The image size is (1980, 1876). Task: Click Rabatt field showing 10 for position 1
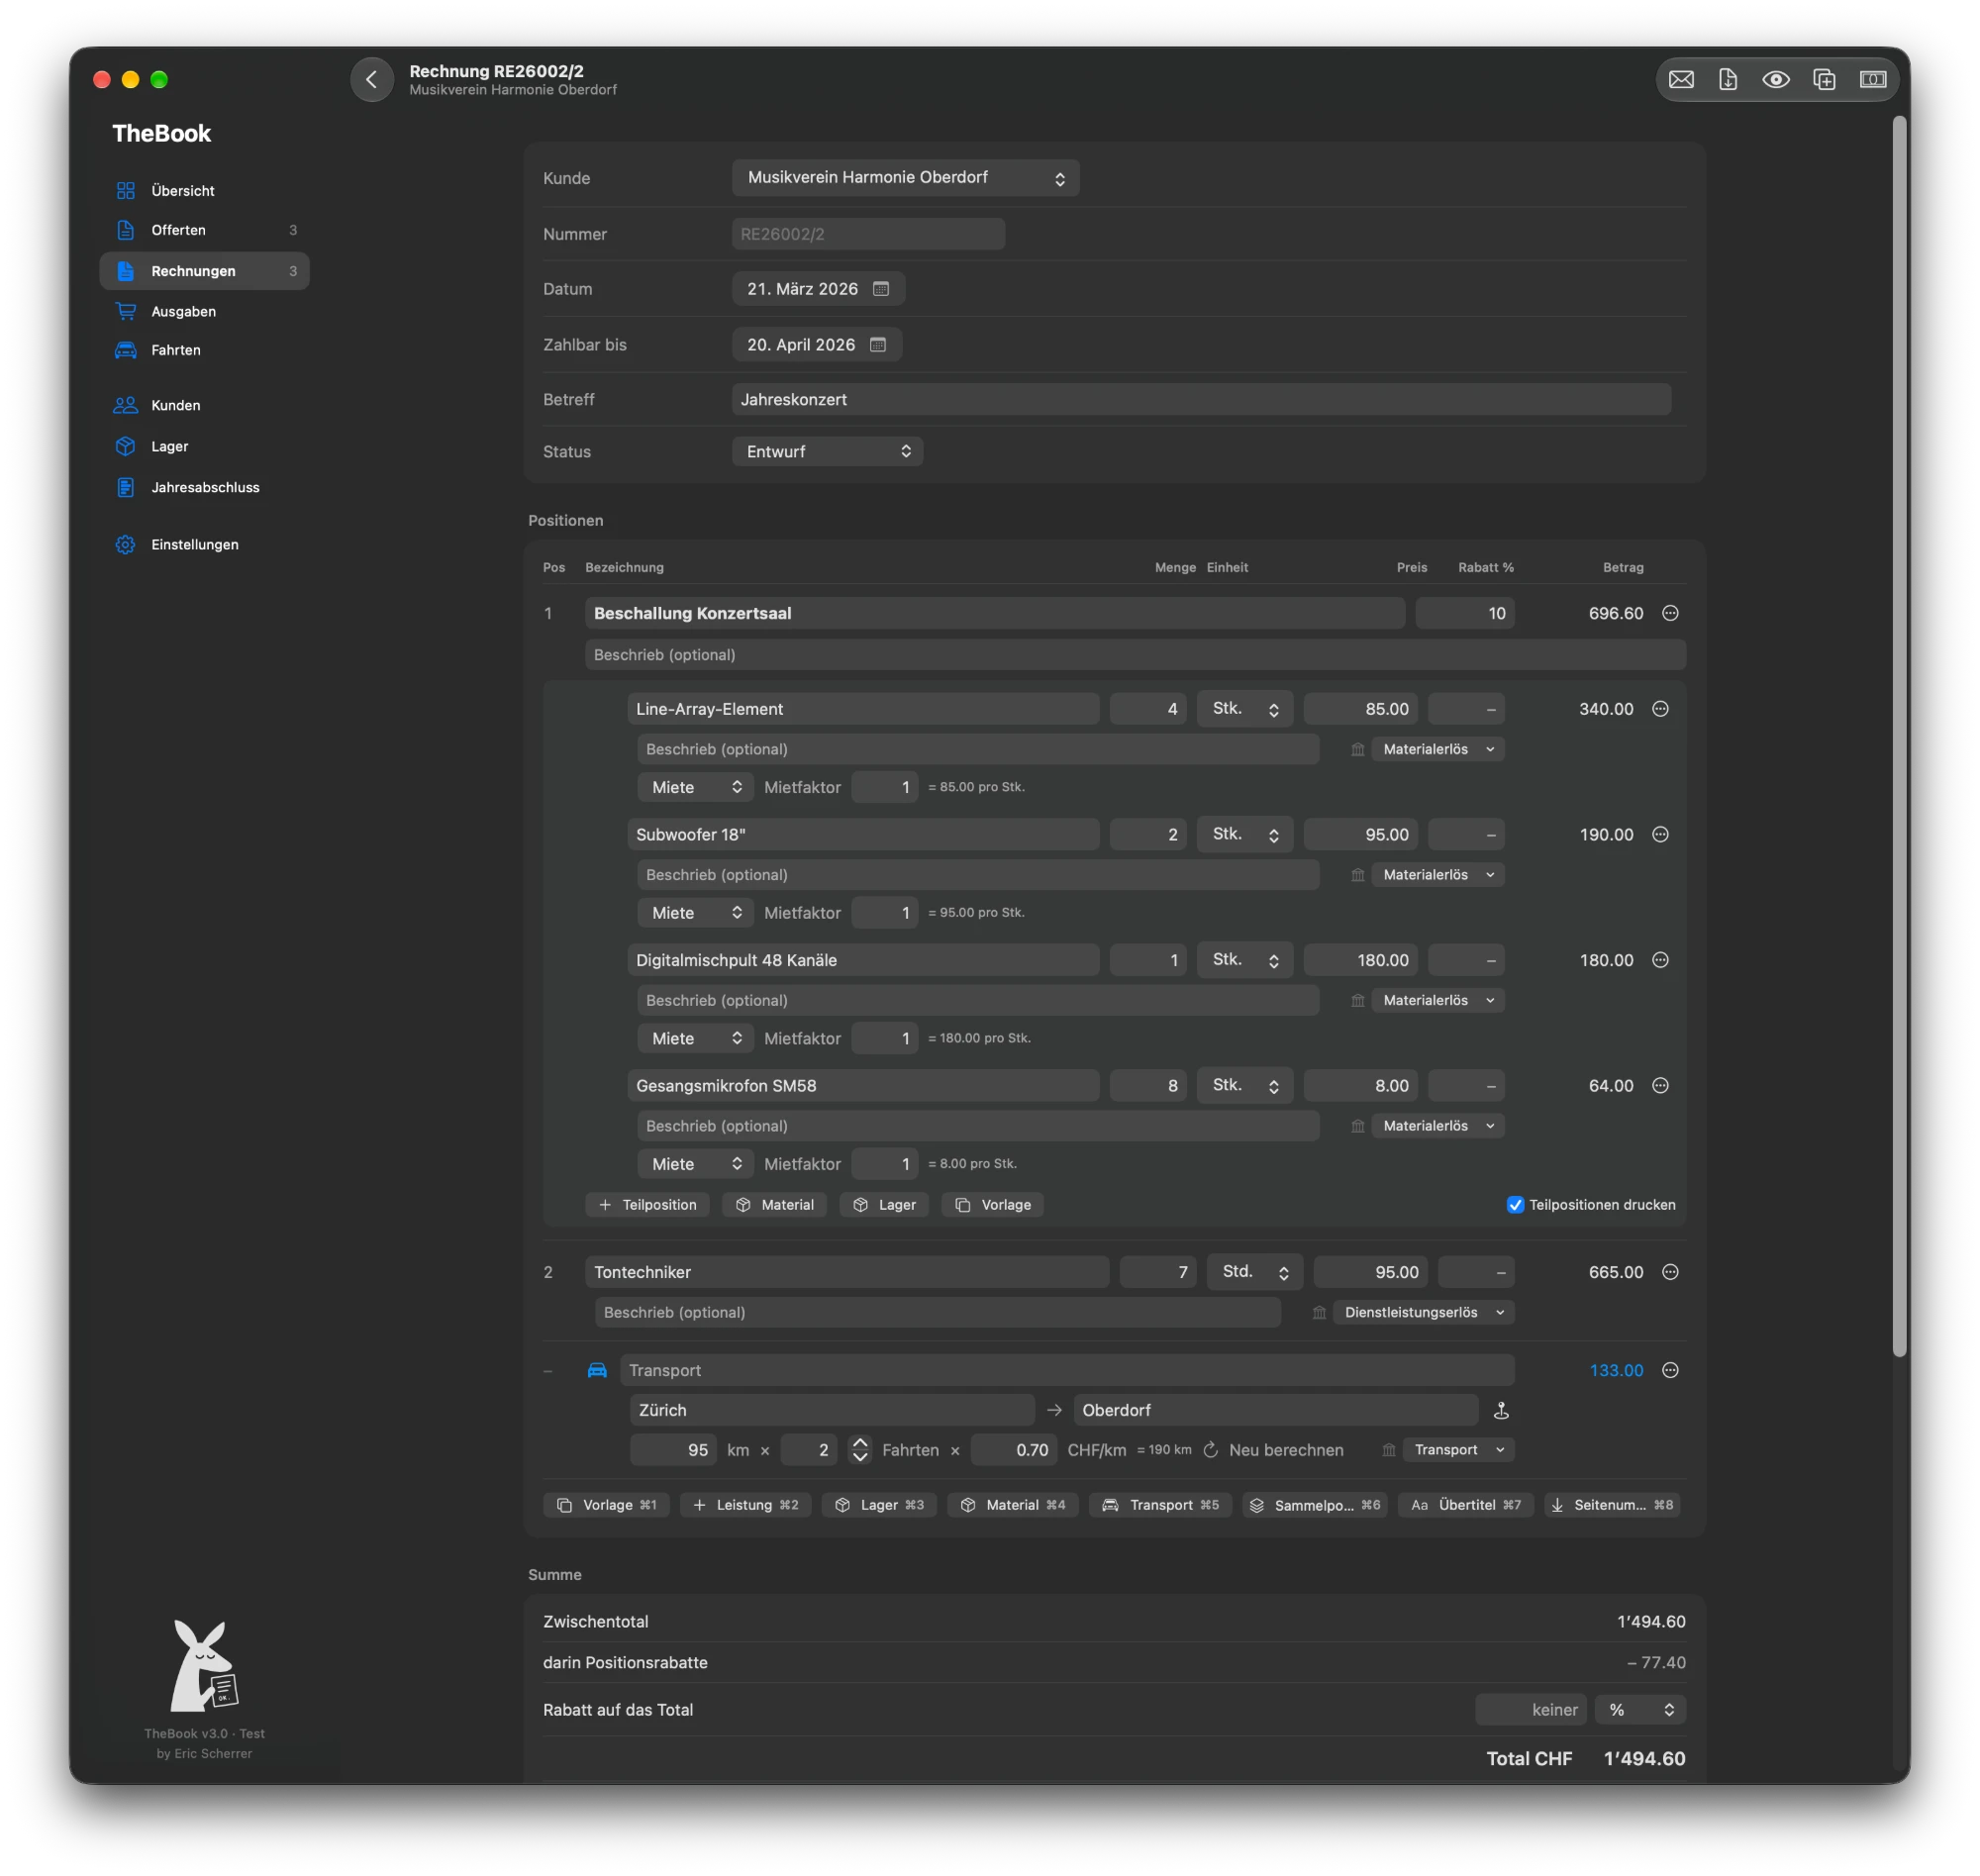point(1465,613)
